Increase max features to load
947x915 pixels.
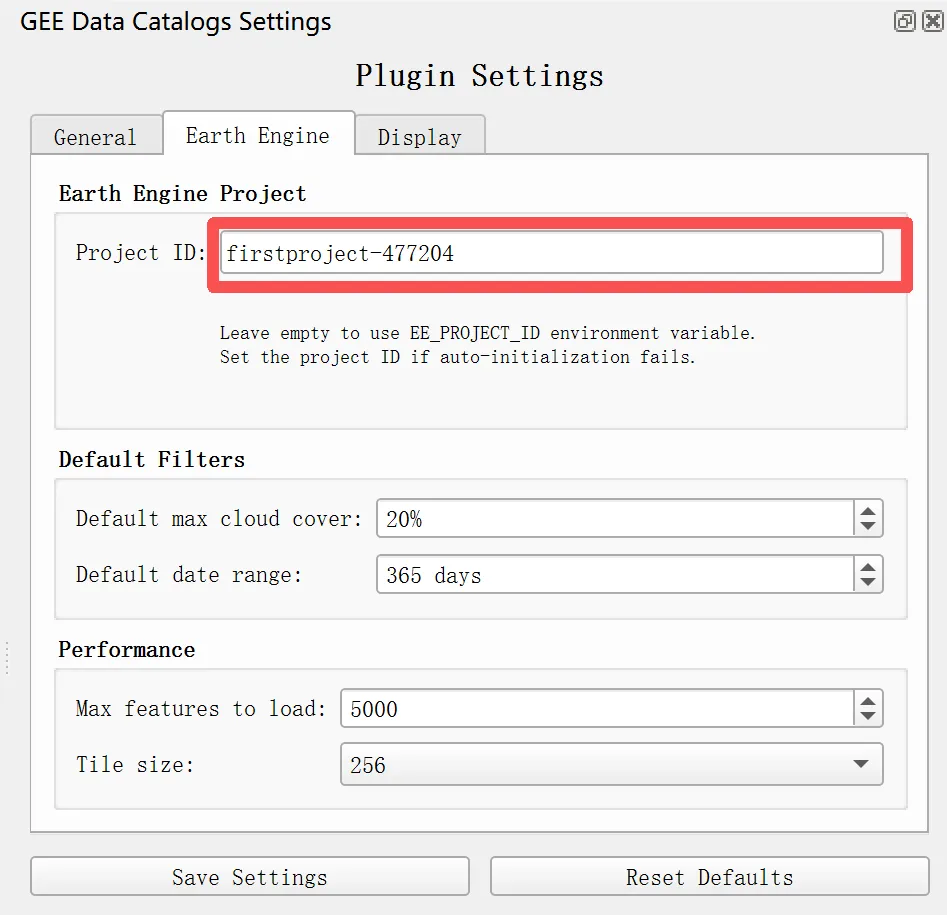coord(868,700)
